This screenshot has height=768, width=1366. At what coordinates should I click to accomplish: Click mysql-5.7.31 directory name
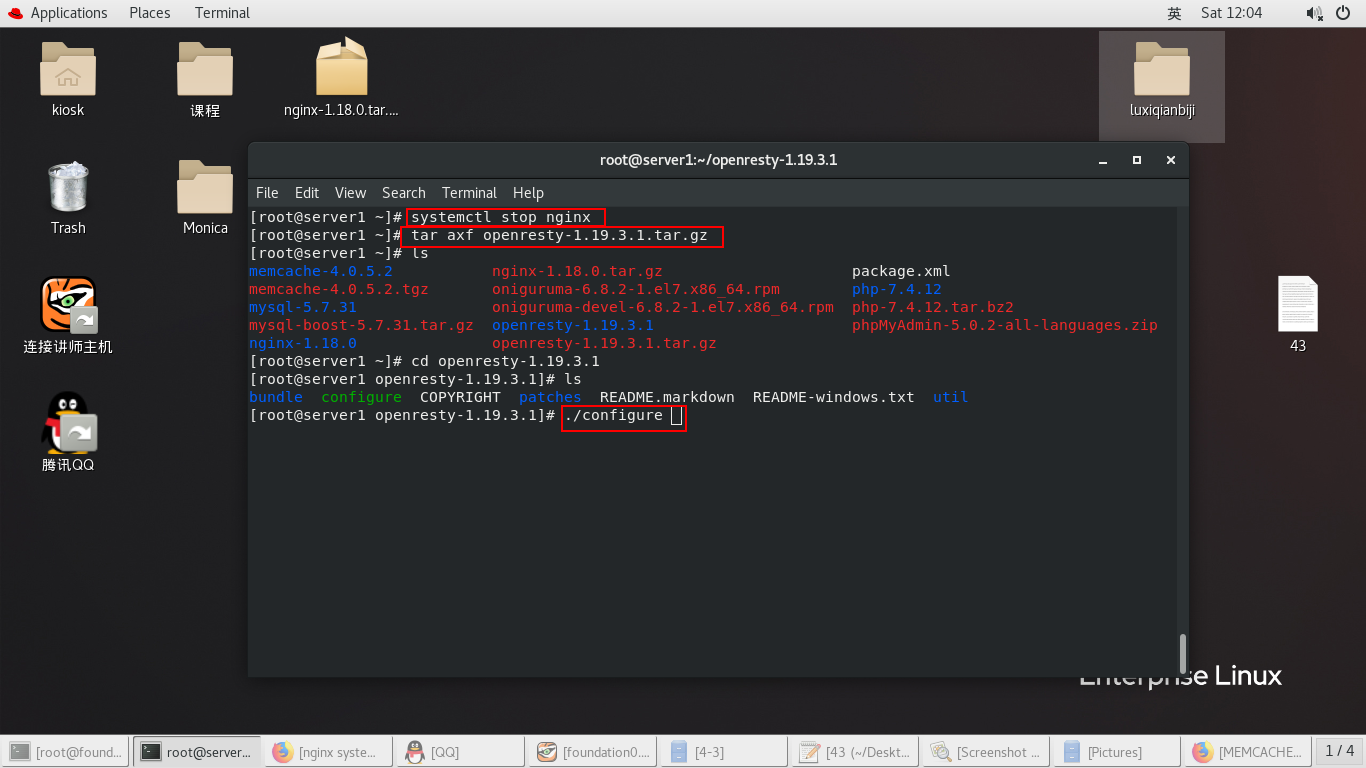[x=303, y=307]
